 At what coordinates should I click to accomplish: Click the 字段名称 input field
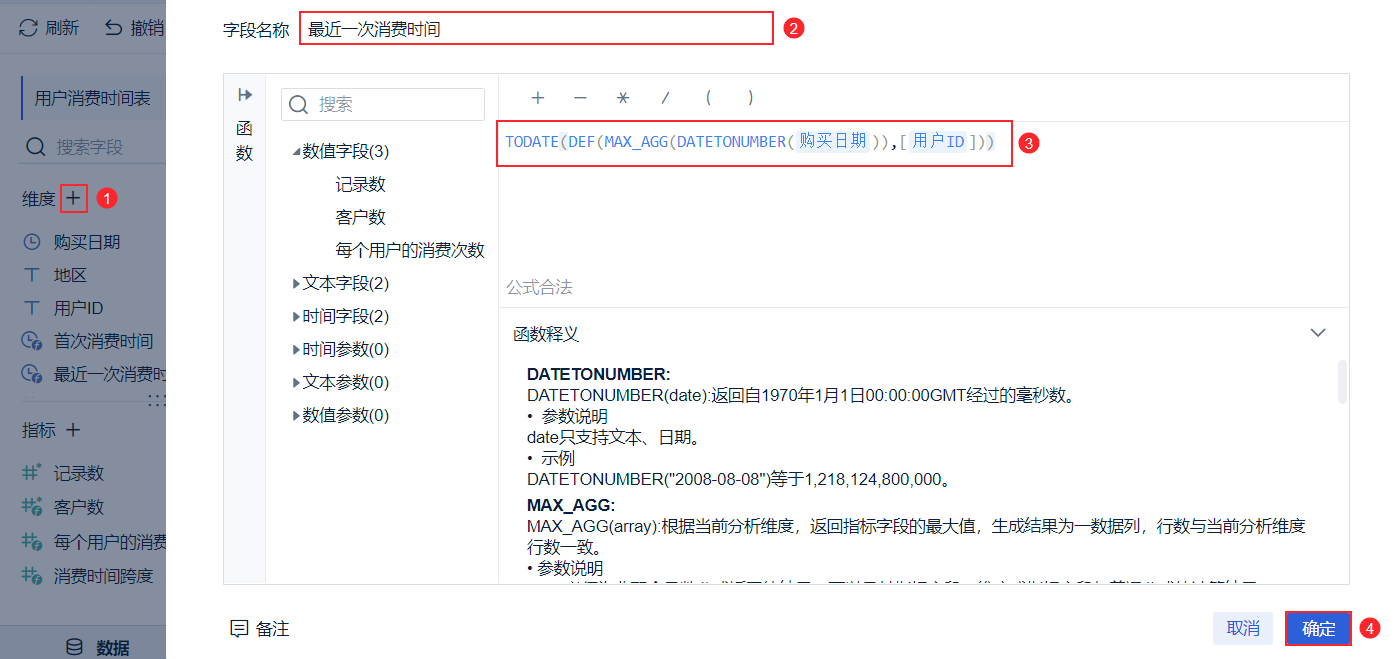click(537, 29)
